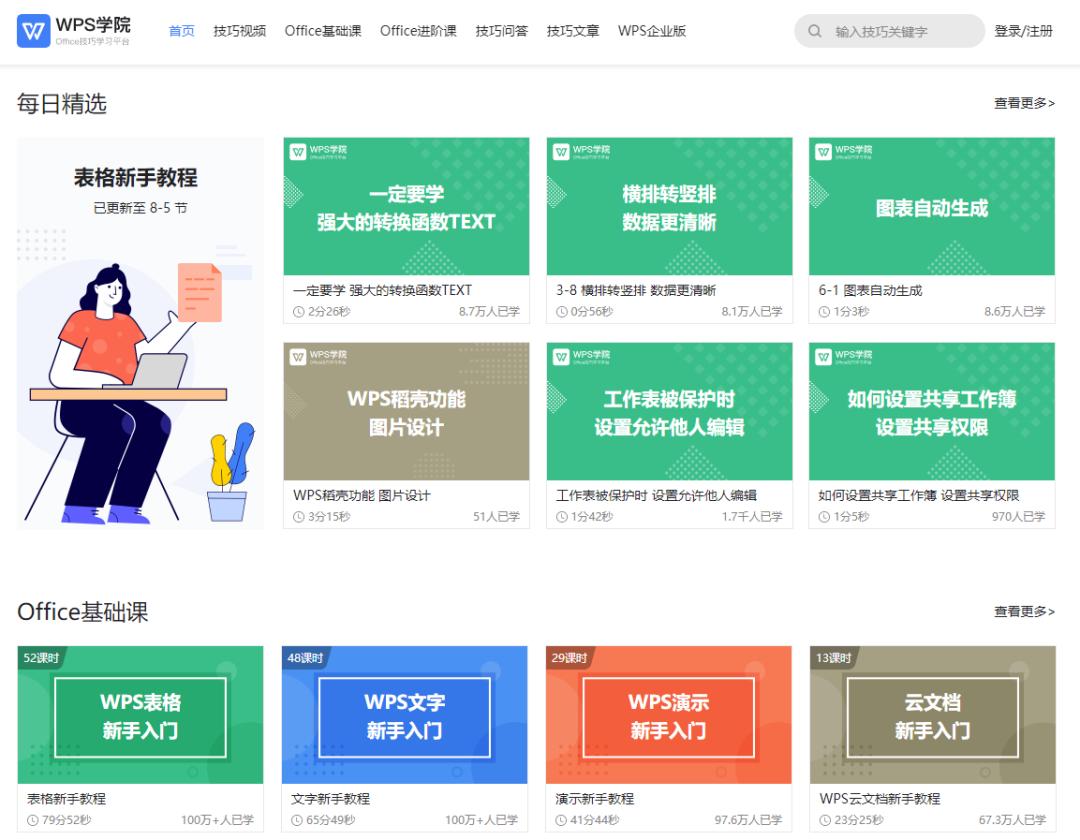This screenshot has height=840, width=1080.
Task: Click the WPS学院 logo icon
Action: click(x=36, y=30)
